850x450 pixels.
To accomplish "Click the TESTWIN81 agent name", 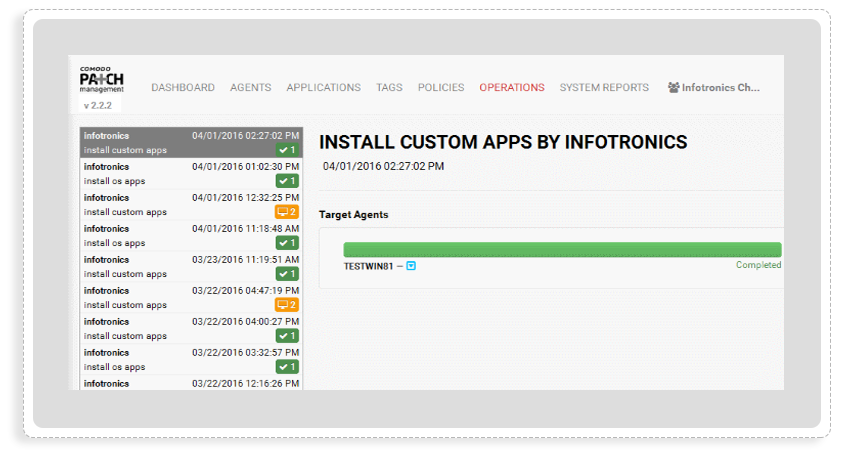I will coord(368,266).
